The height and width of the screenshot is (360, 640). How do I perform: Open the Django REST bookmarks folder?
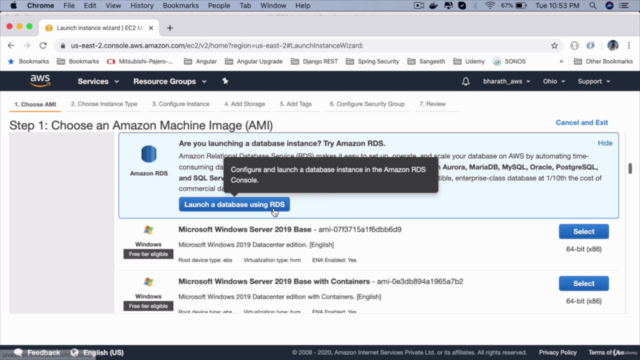tap(314, 61)
